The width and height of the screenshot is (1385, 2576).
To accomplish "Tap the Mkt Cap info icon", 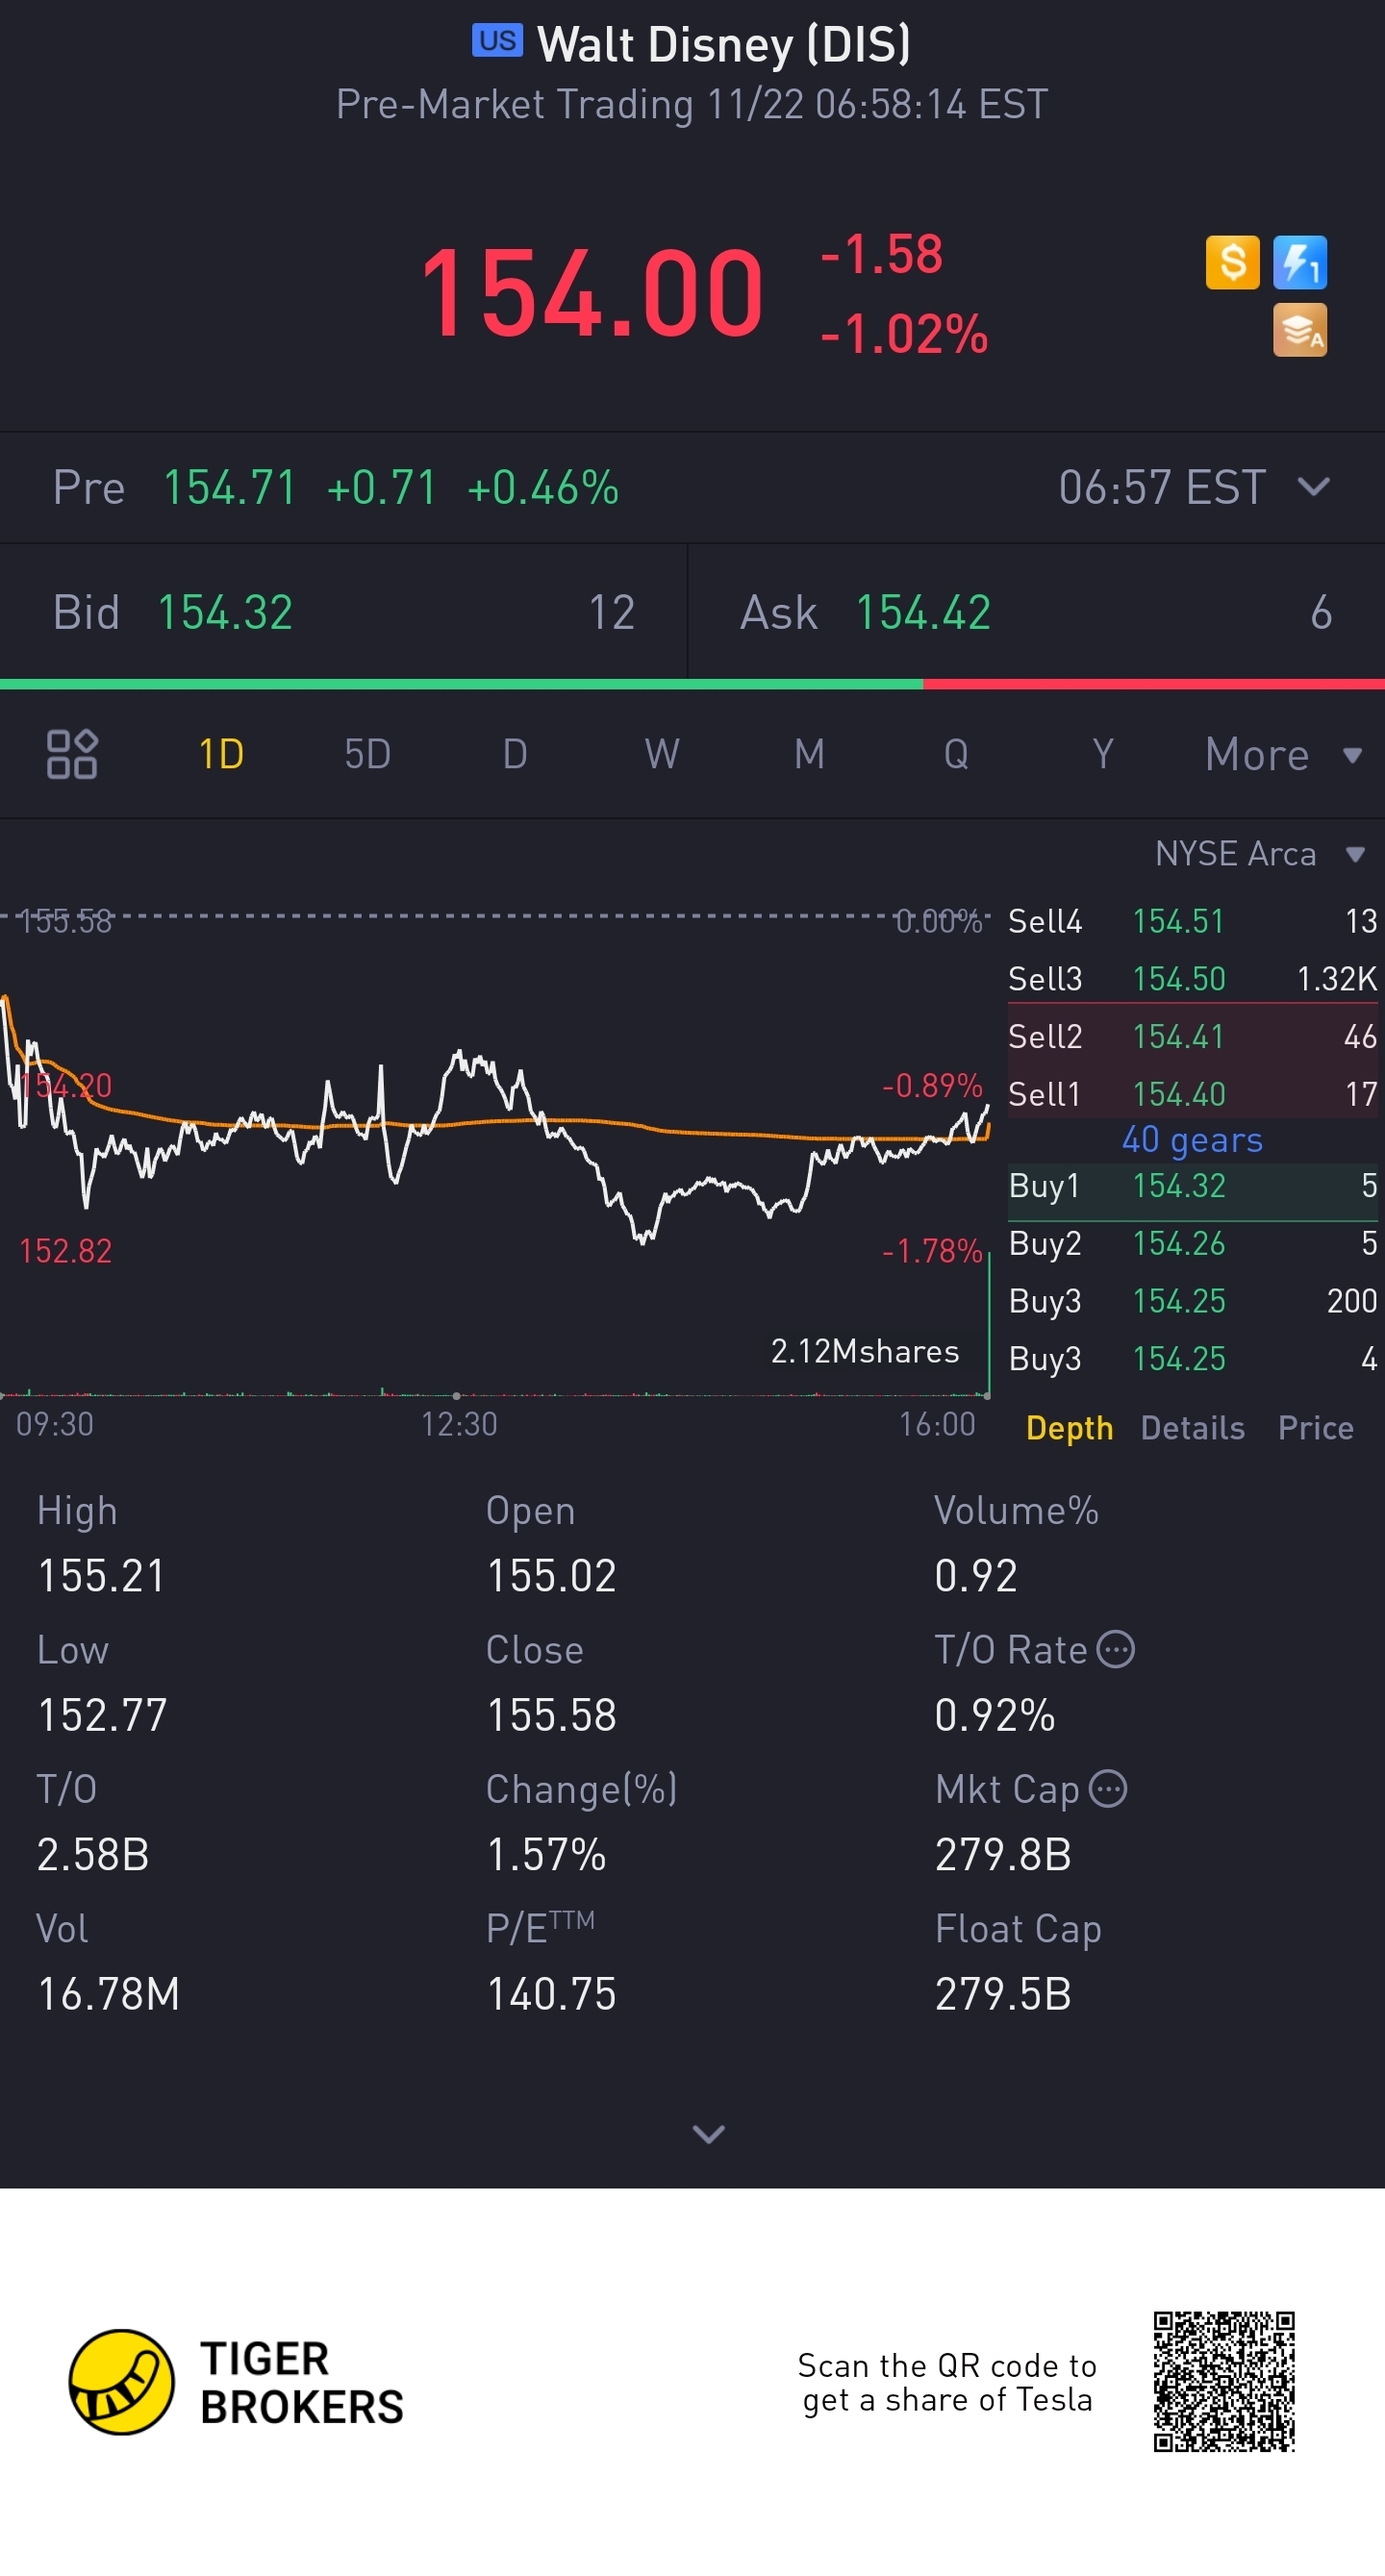I will pos(1107,1788).
